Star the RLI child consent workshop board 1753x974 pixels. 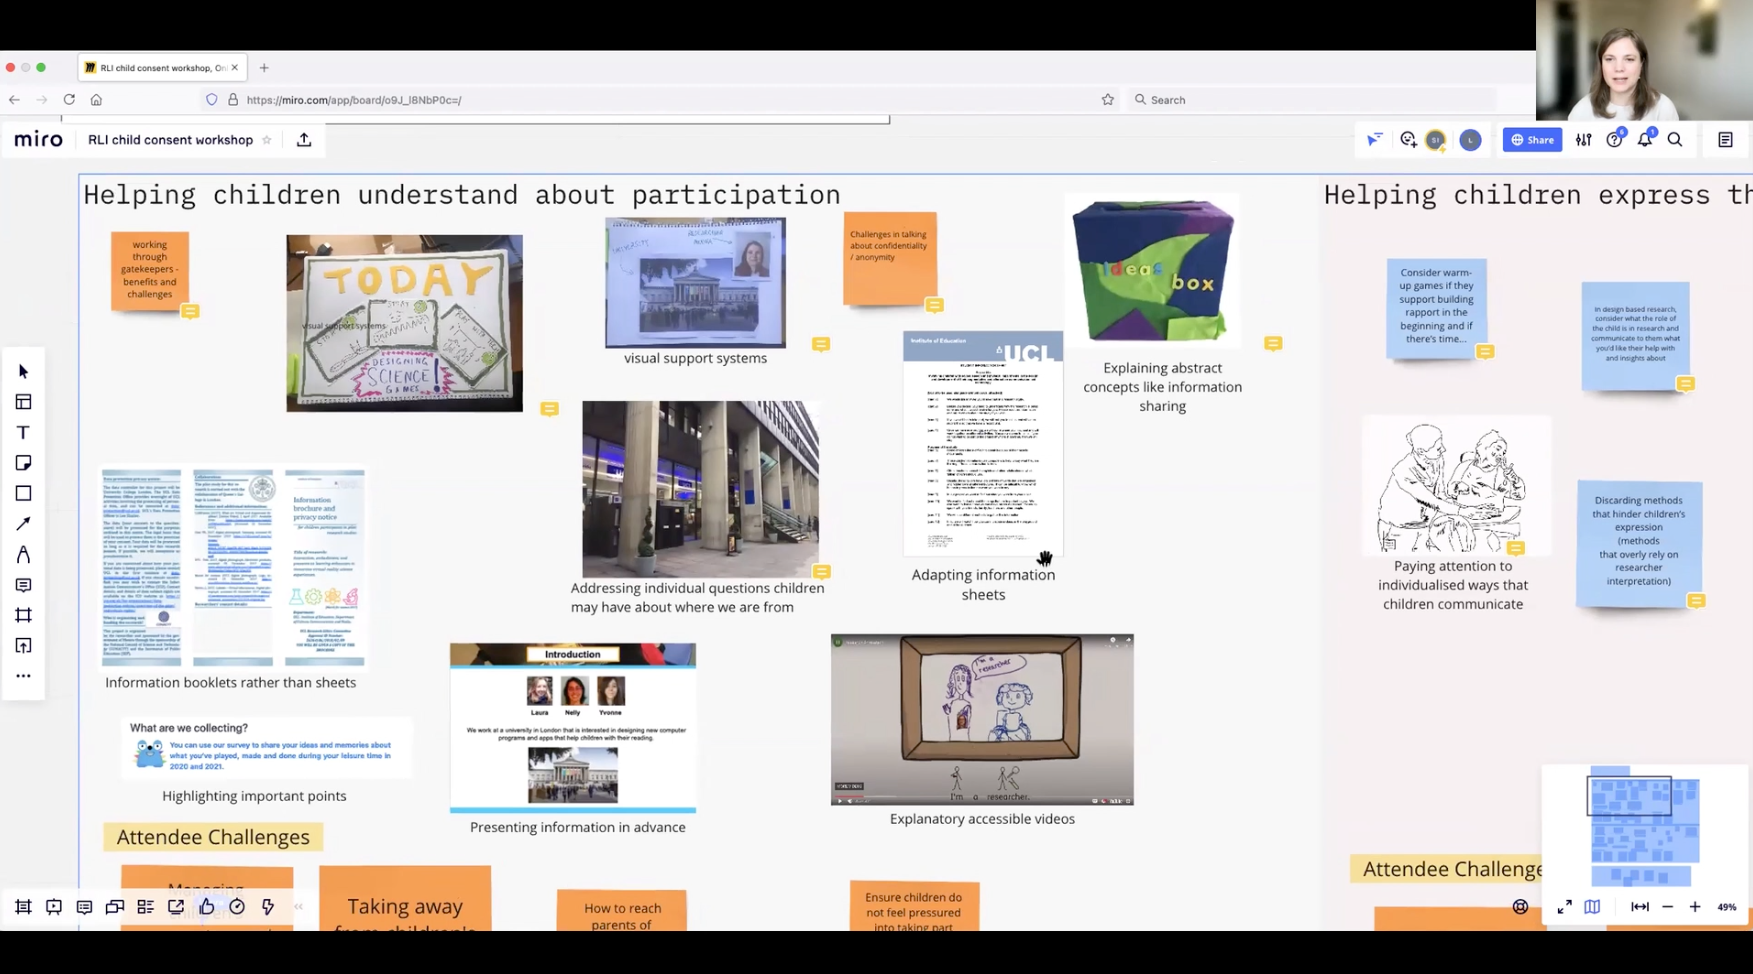click(267, 140)
